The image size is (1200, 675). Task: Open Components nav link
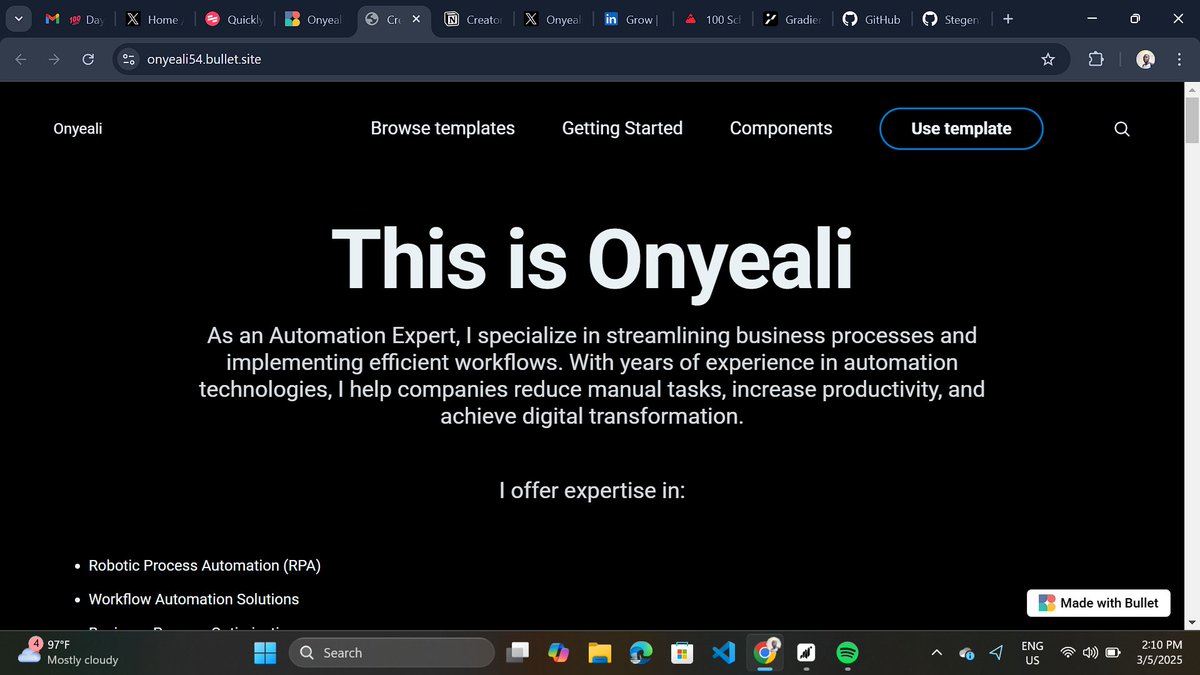click(781, 128)
